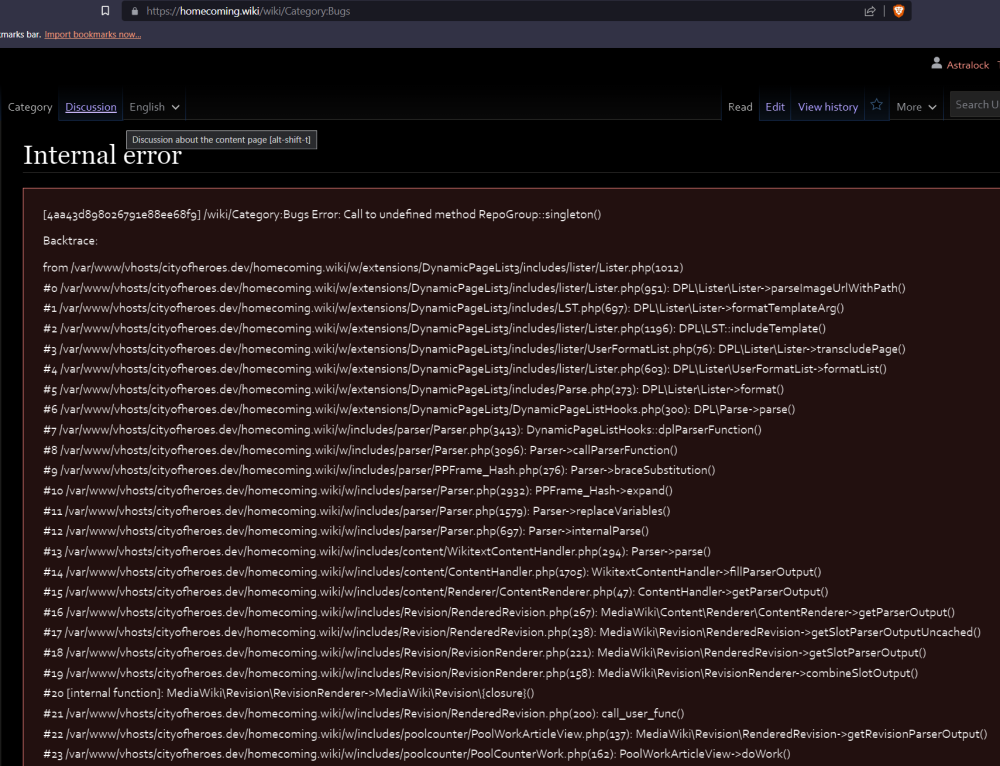Click backtrace line #22 getRevisionParserOutput()
Image resolution: width=1000 pixels, height=766 pixels.
pyautogui.click(x=515, y=734)
